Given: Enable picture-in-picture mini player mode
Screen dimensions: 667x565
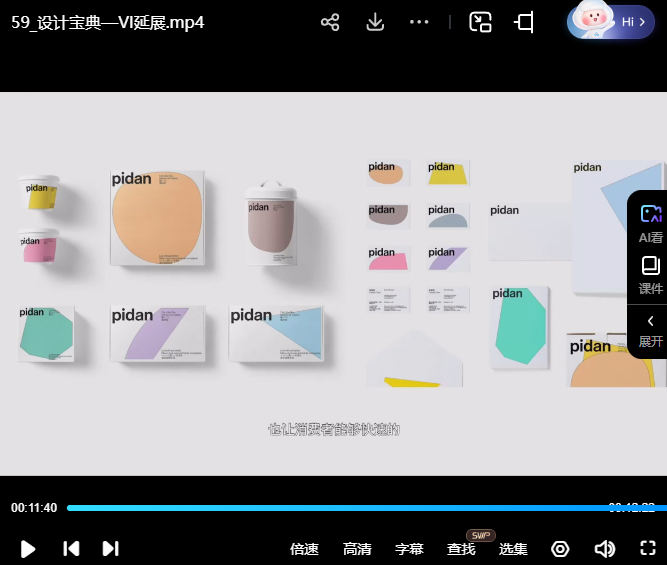Looking at the screenshot, I should 481,22.
